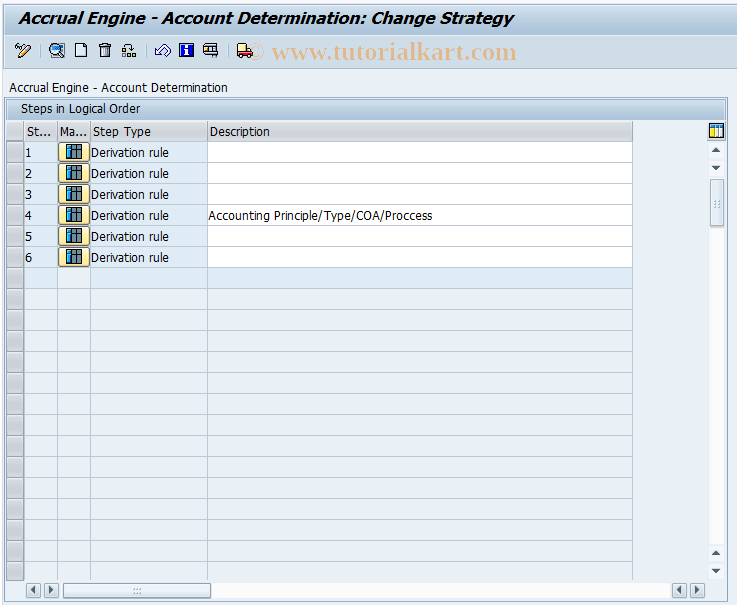Click step number cell '1'
Screen dimensions: 737x605
[x=40, y=152]
